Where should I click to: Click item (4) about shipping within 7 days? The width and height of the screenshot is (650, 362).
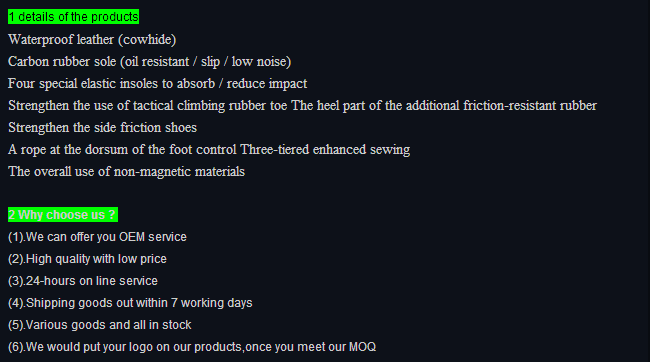130,303
